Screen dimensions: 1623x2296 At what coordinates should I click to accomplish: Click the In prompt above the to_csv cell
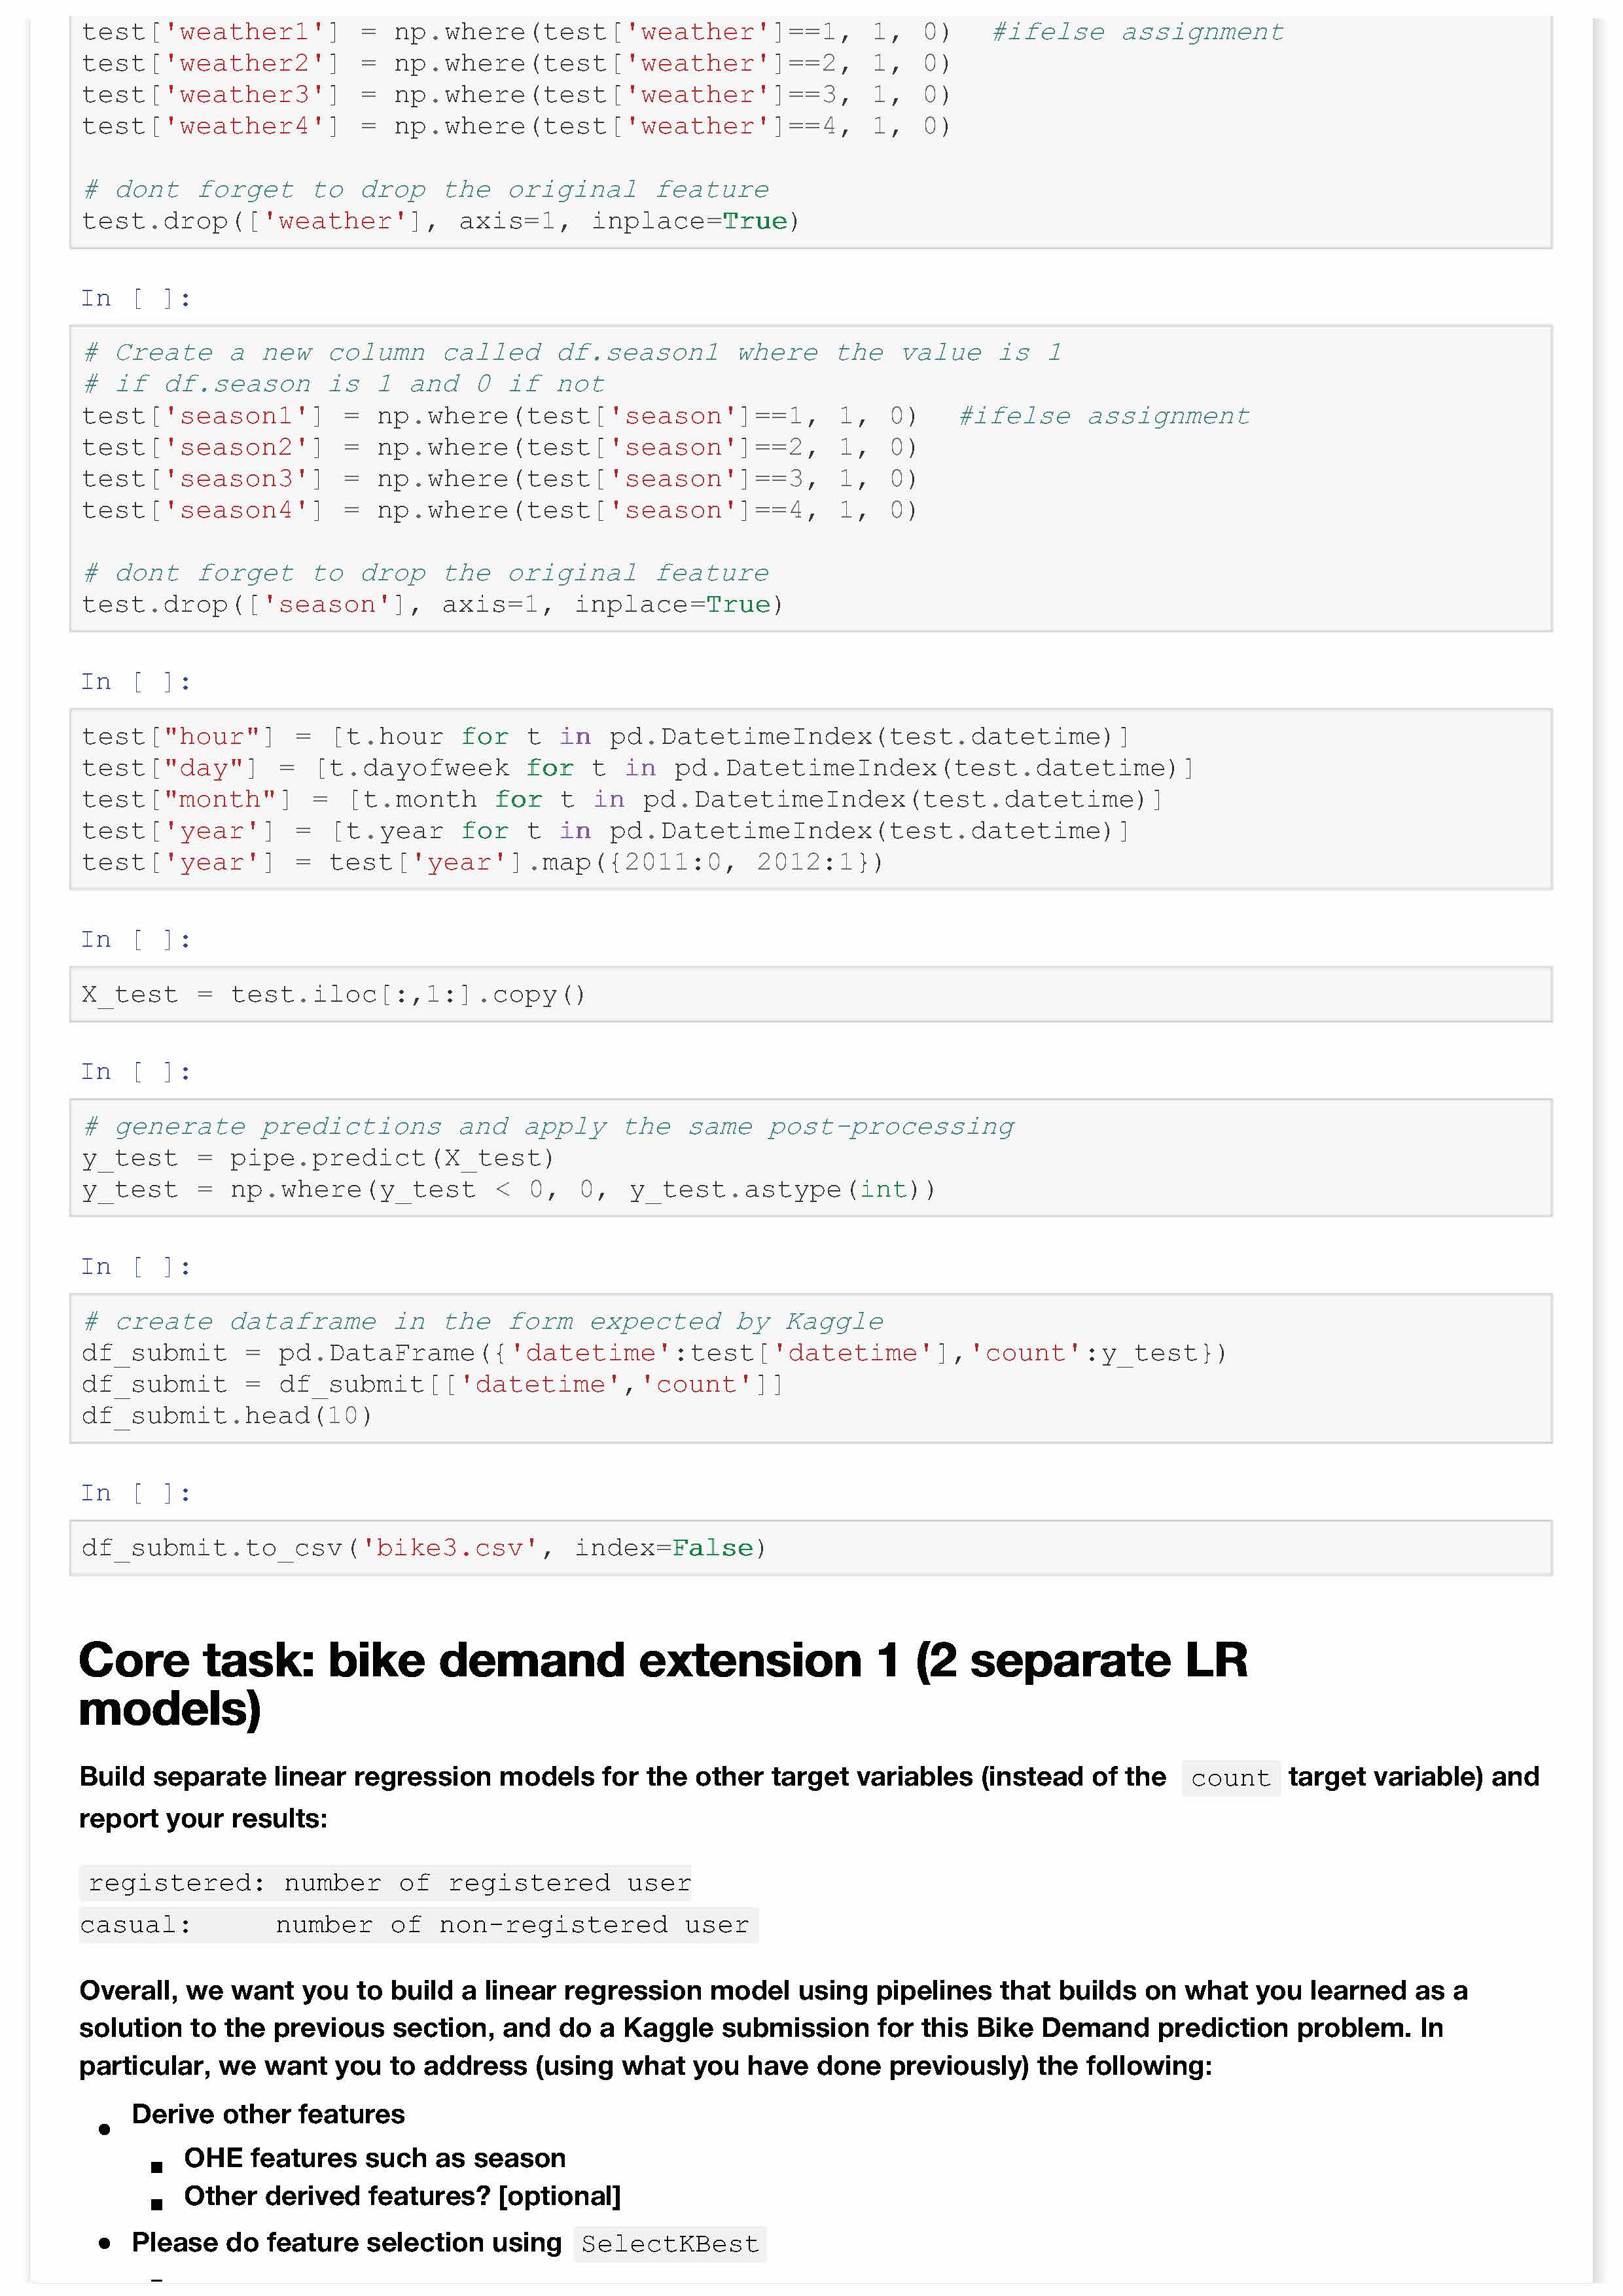(x=135, y=1493)
